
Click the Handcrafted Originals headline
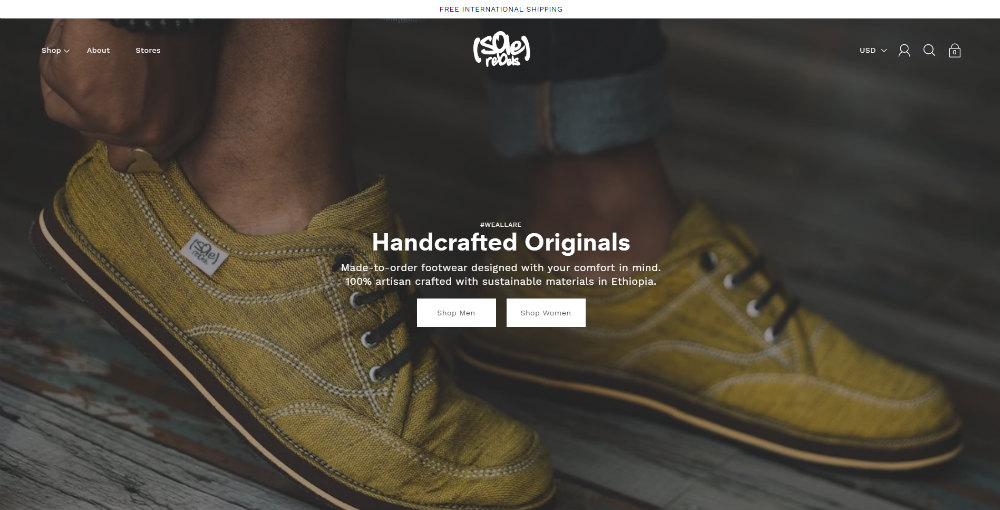click(x=501, y=242)
